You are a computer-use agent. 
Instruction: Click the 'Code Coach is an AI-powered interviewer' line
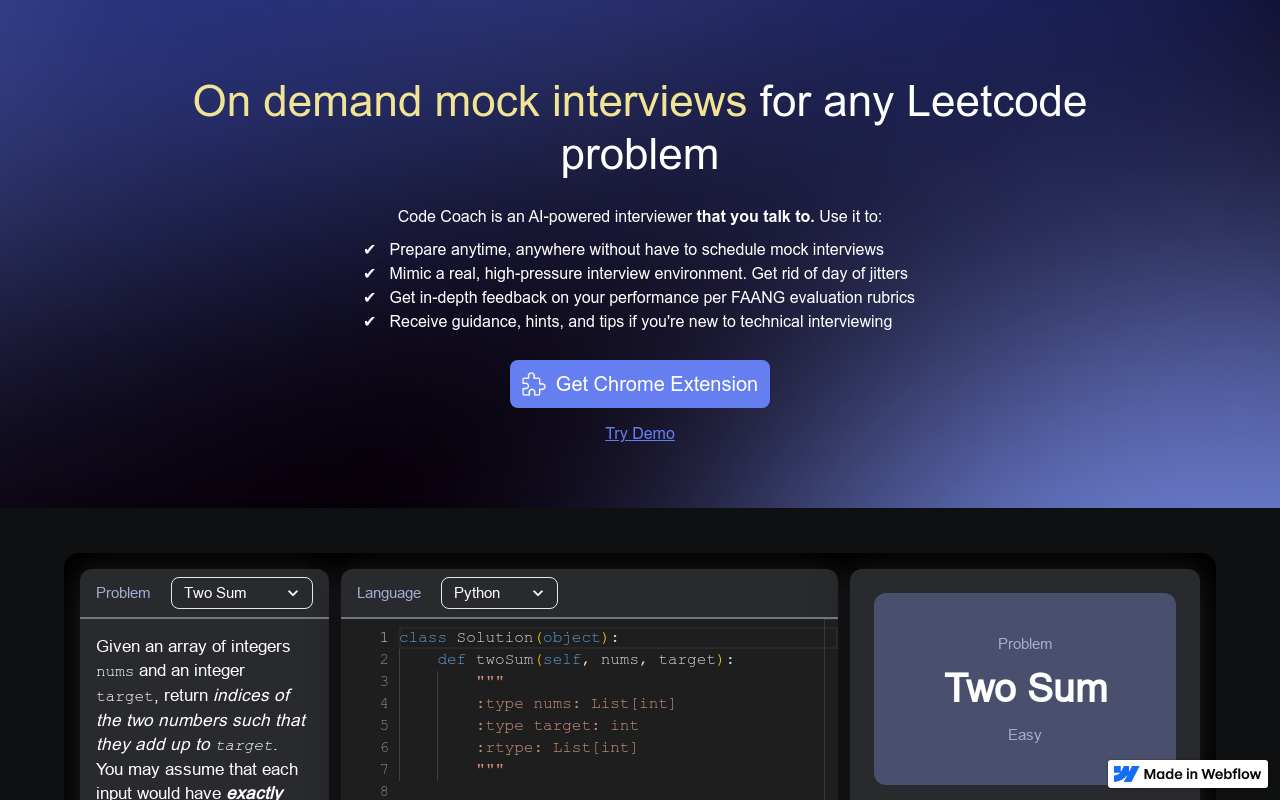tap(640, 216)
